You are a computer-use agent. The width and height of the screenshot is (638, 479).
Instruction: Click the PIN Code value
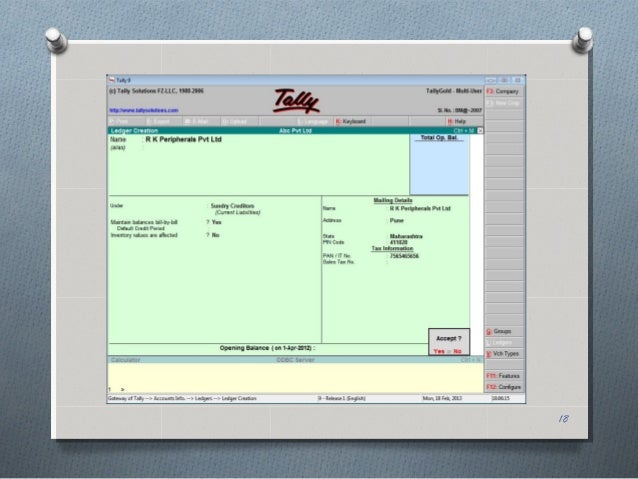point(399,243)
